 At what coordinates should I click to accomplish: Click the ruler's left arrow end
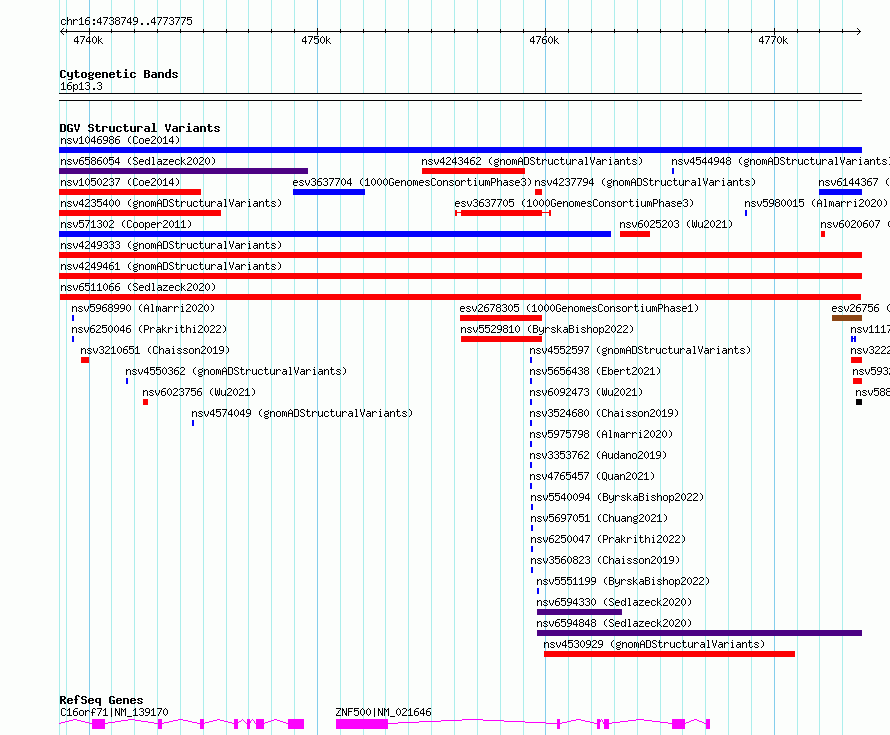click(62, 32)
